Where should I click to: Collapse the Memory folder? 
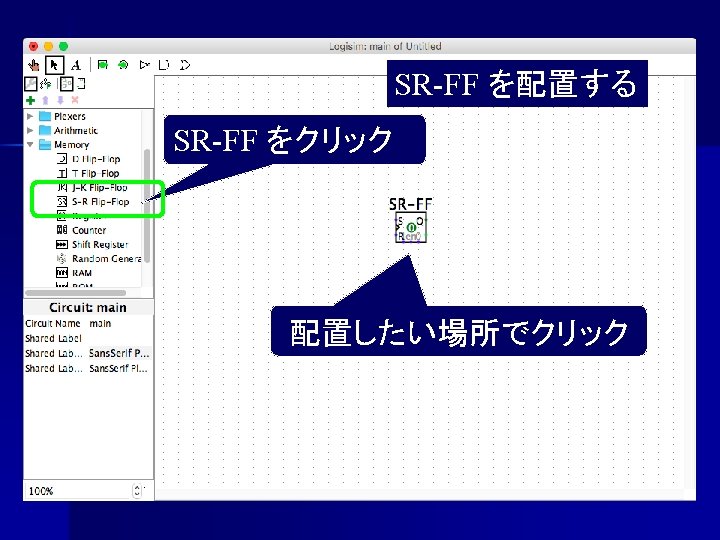coord(30,145)
